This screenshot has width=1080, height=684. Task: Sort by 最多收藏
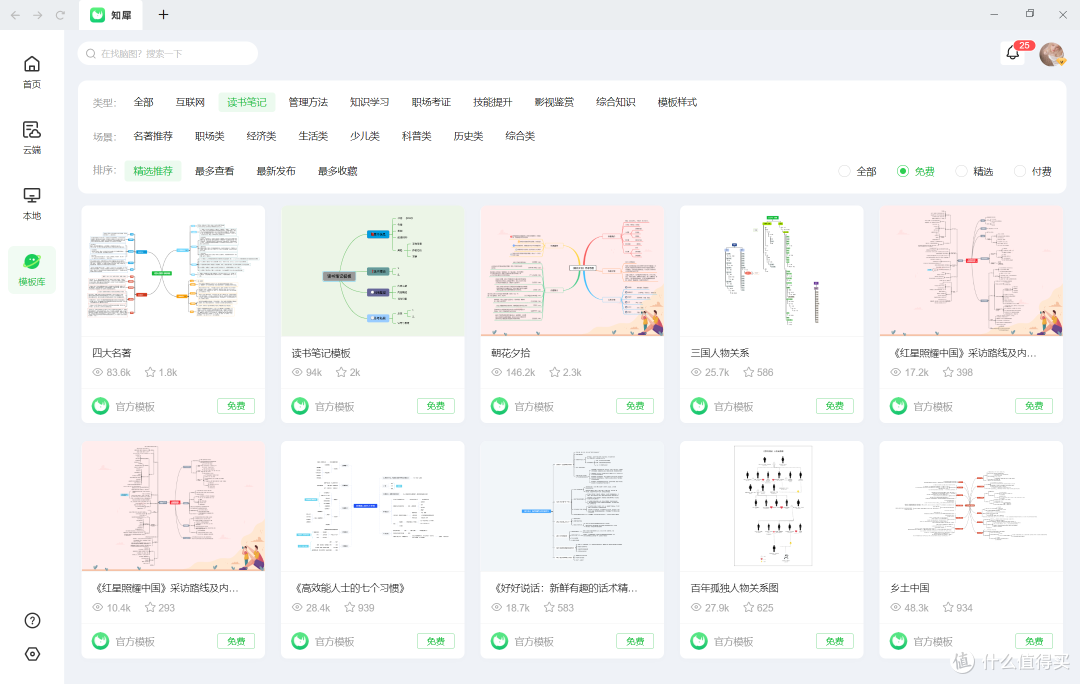click(x=338, y=171)
